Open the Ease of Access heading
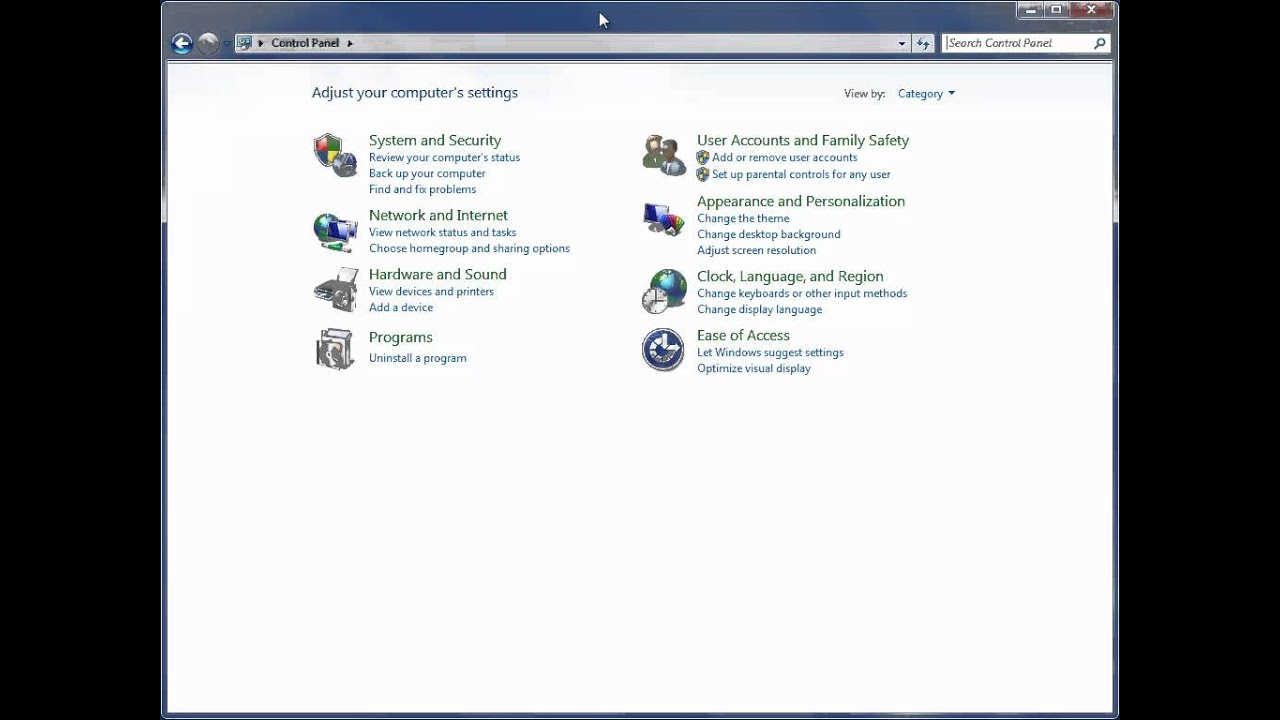Viewport: 1280px width, 720px height. [743, 335]
